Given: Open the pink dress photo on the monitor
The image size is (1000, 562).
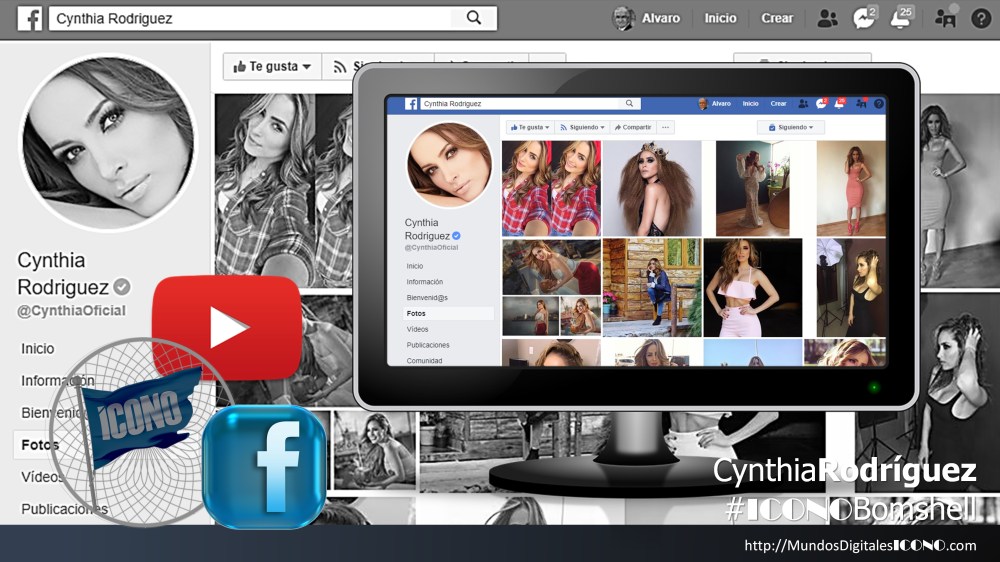Looking at the screenshot, I should coord(851,188).
